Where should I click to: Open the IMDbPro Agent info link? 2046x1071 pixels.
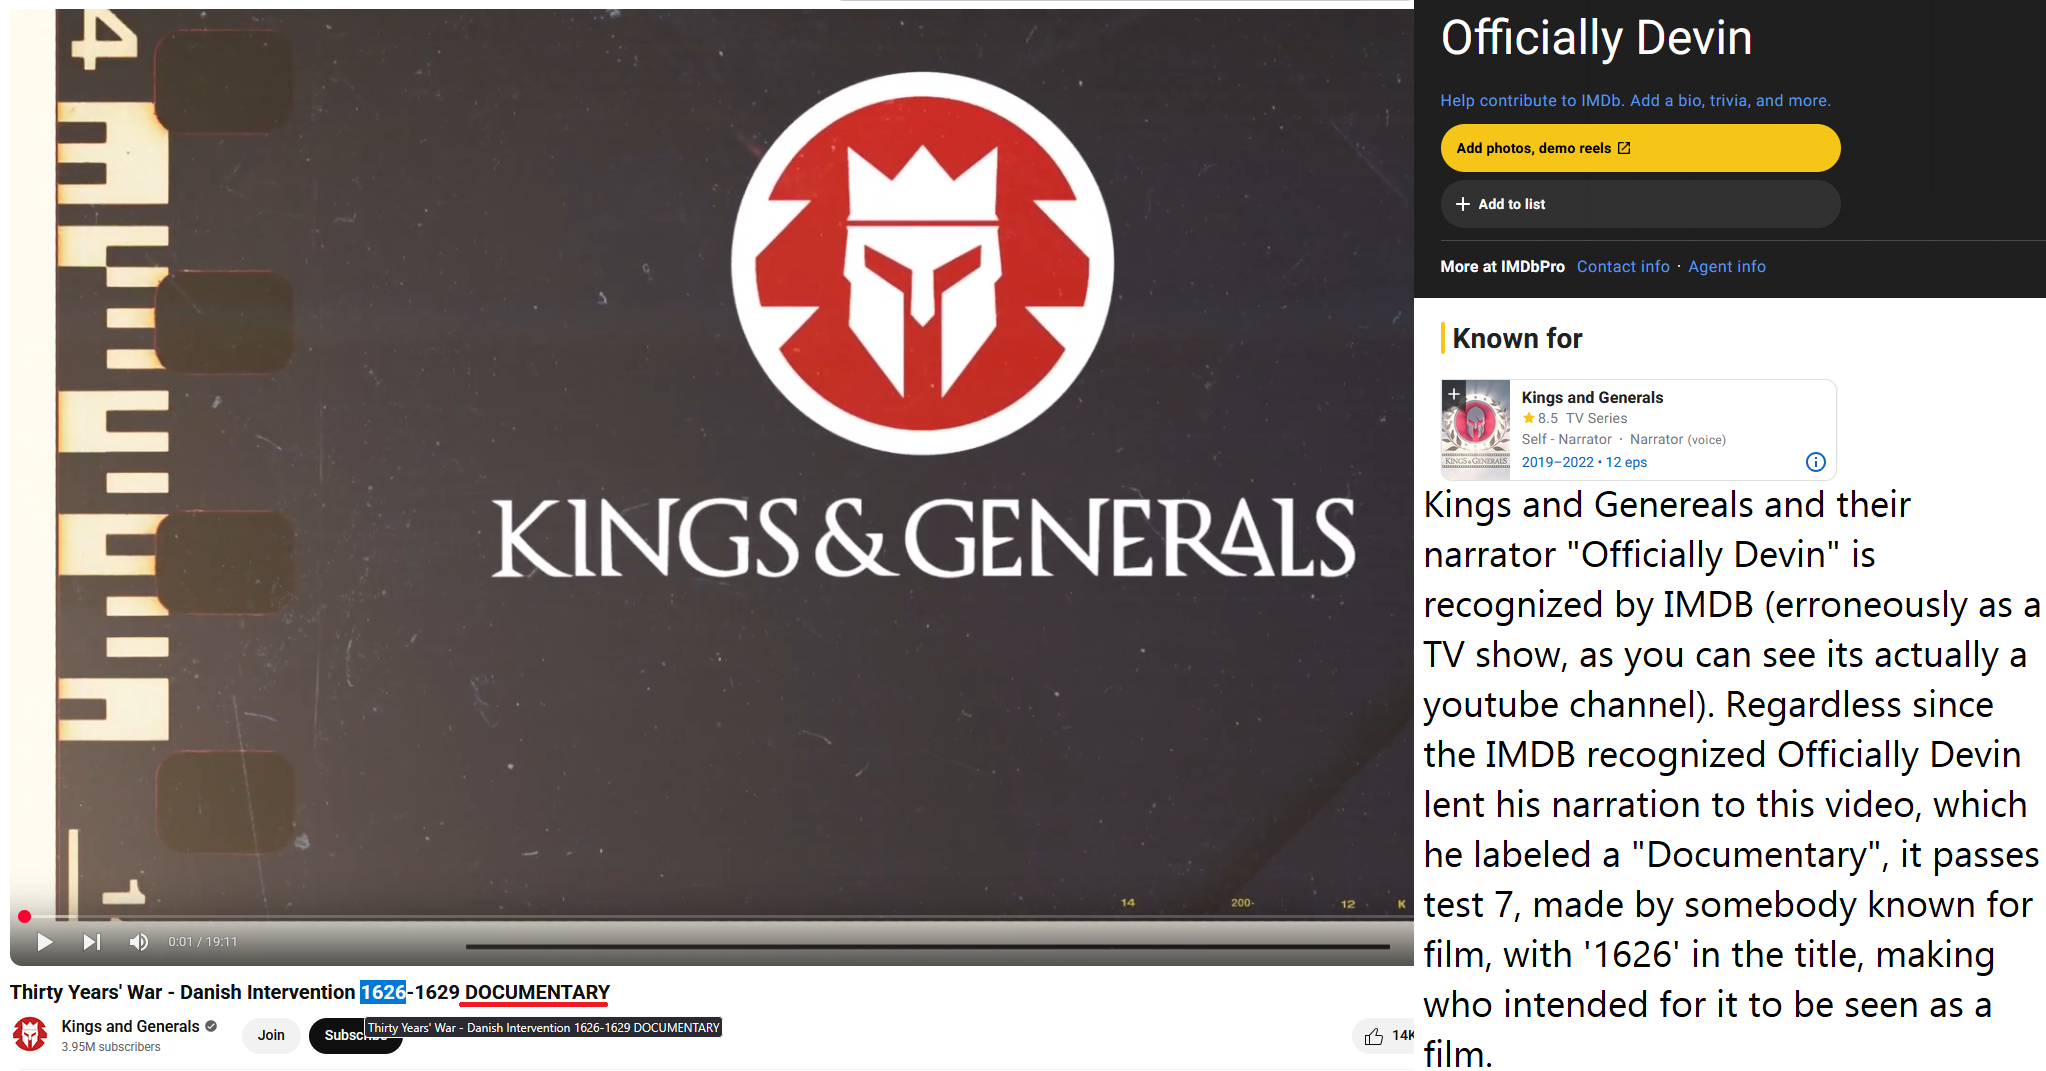pyautogui.click(x=1727, y=267)
